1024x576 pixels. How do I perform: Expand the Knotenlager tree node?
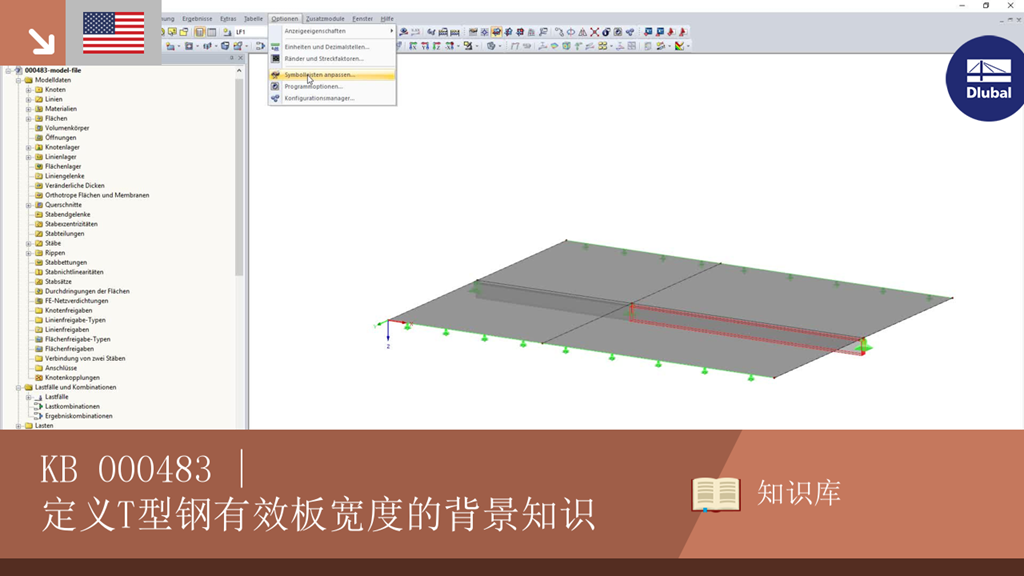[x=29, y=148]
